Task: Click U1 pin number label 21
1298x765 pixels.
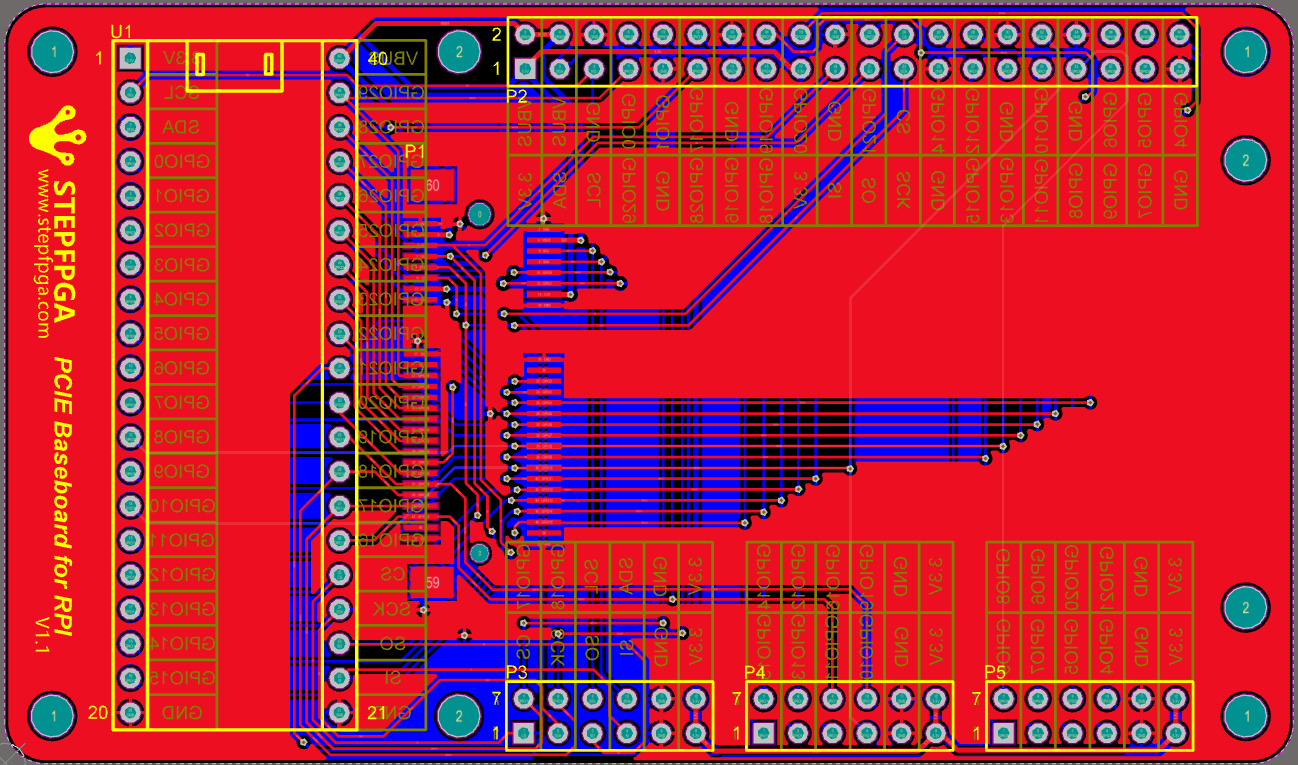Action: [377, 713]
